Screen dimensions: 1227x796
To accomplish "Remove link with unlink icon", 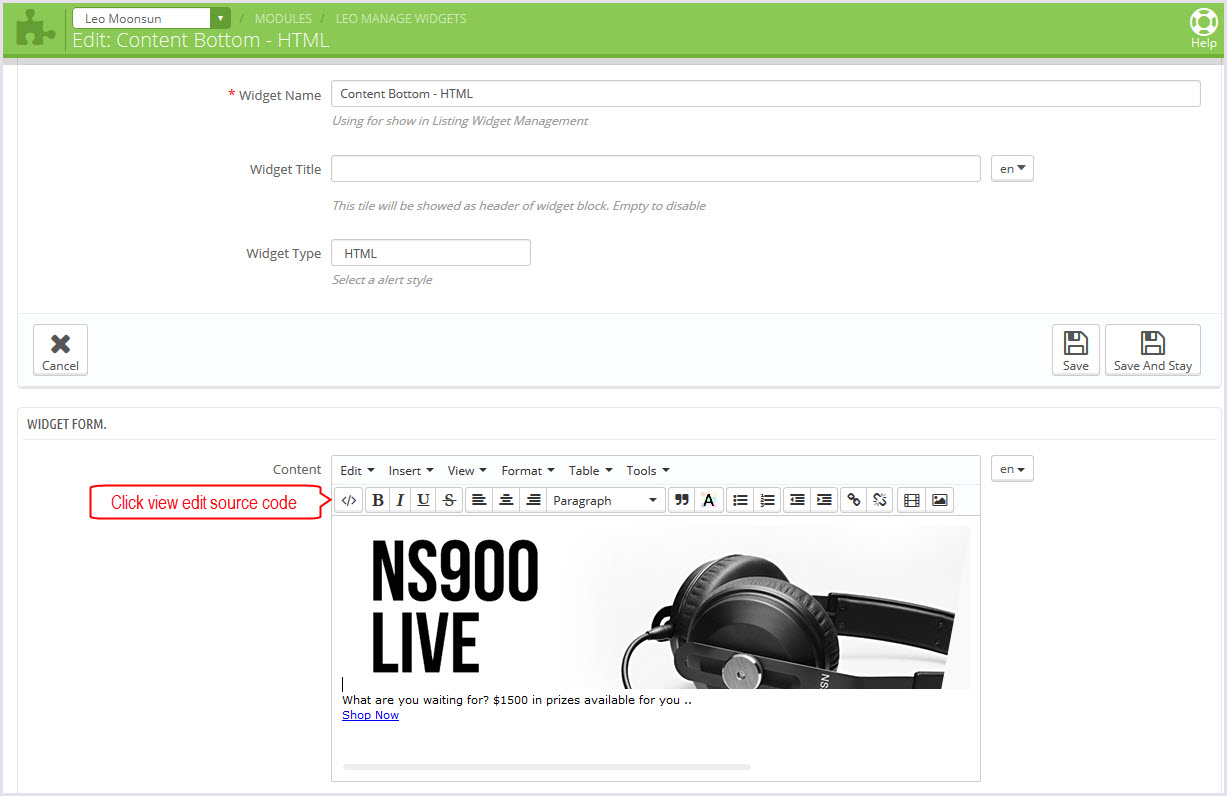I will [x=880, y=500].
